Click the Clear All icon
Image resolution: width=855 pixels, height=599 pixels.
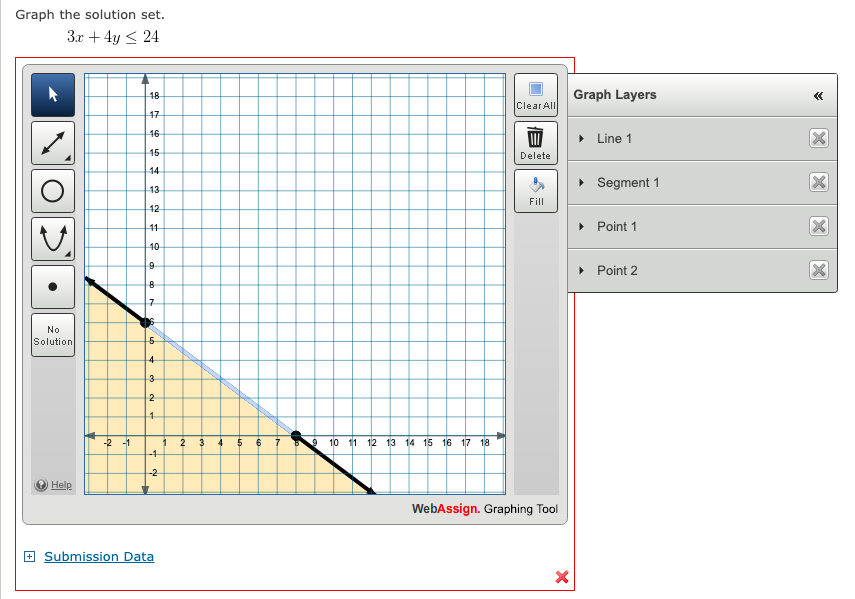(535, 93)
